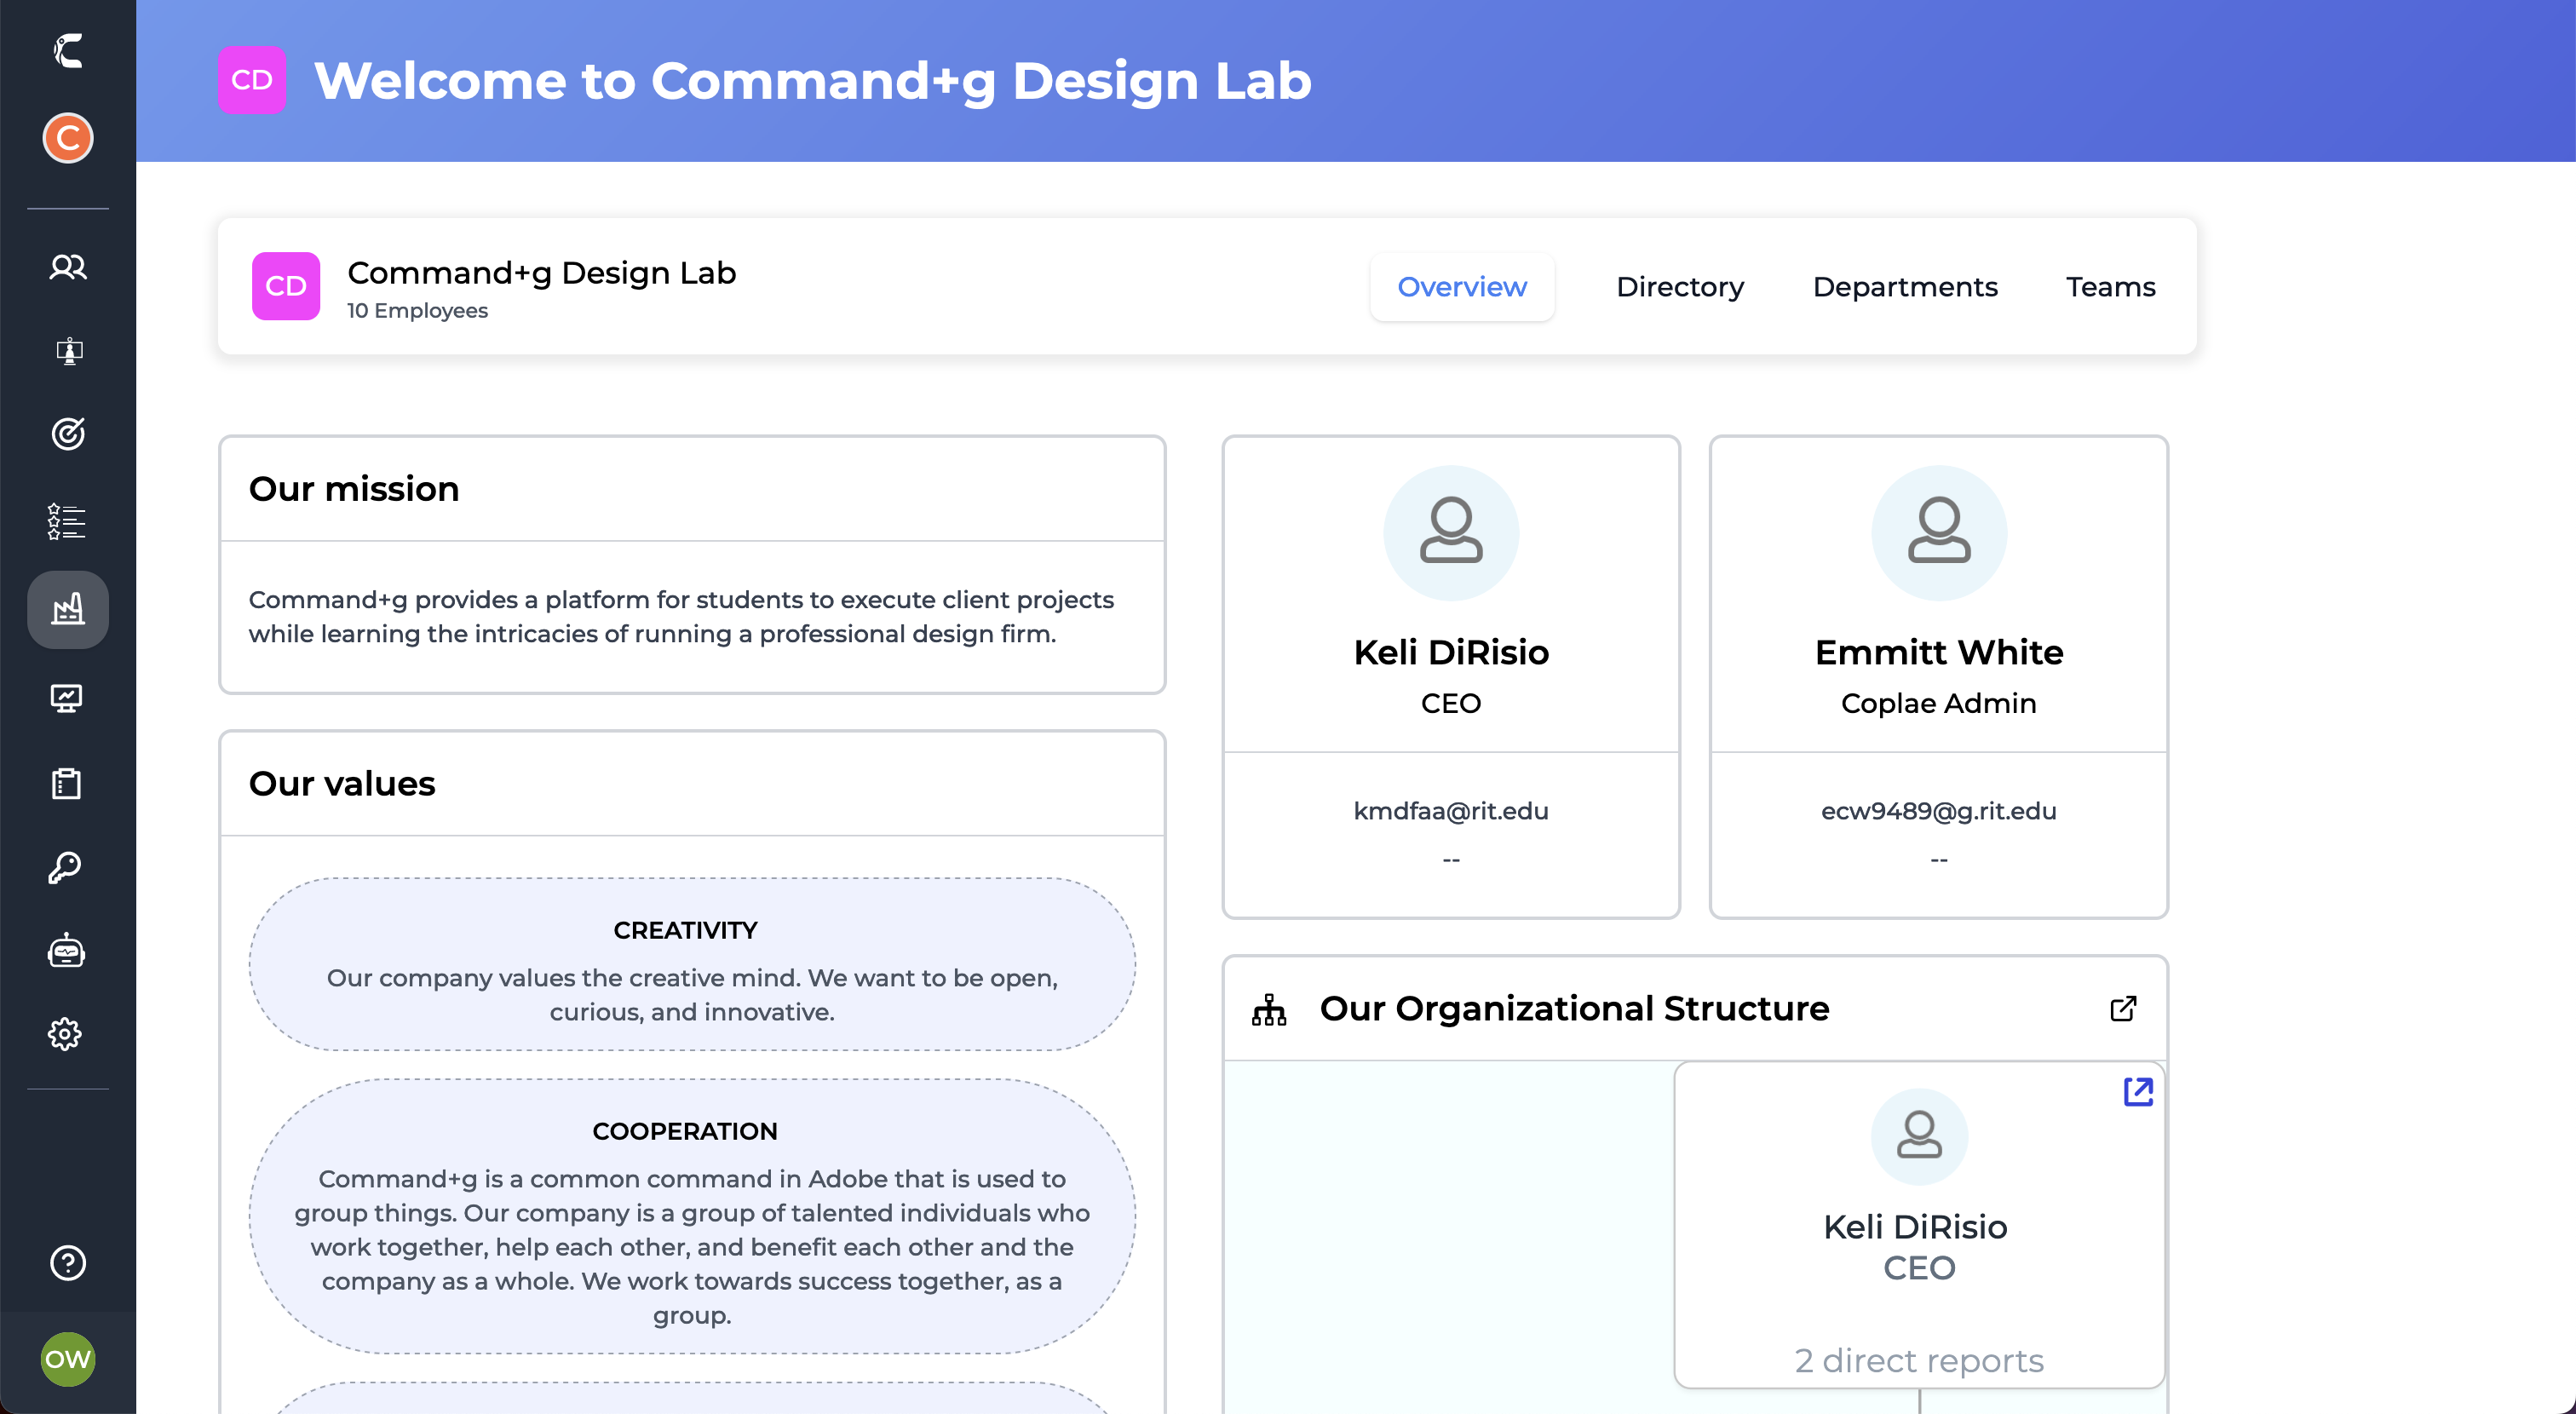Select the company factory sidebar icon
Viewport: 2576px width, 1414px height.
(x=68, y=609)
